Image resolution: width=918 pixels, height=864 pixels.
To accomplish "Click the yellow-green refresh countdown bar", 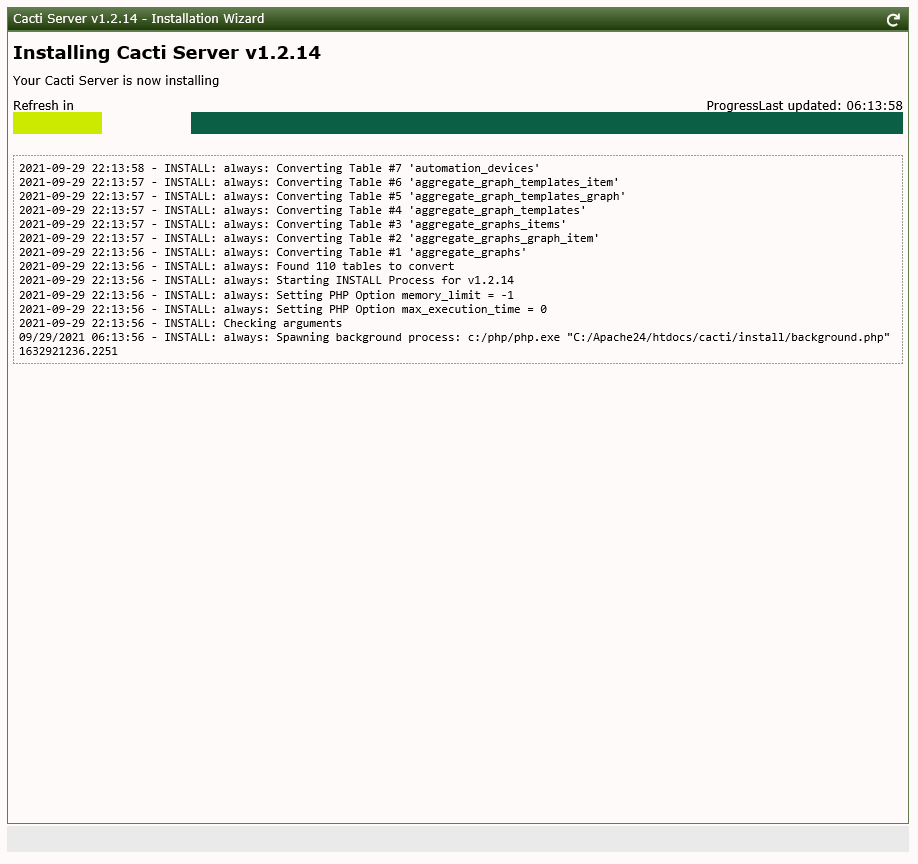I will point(57,123).
